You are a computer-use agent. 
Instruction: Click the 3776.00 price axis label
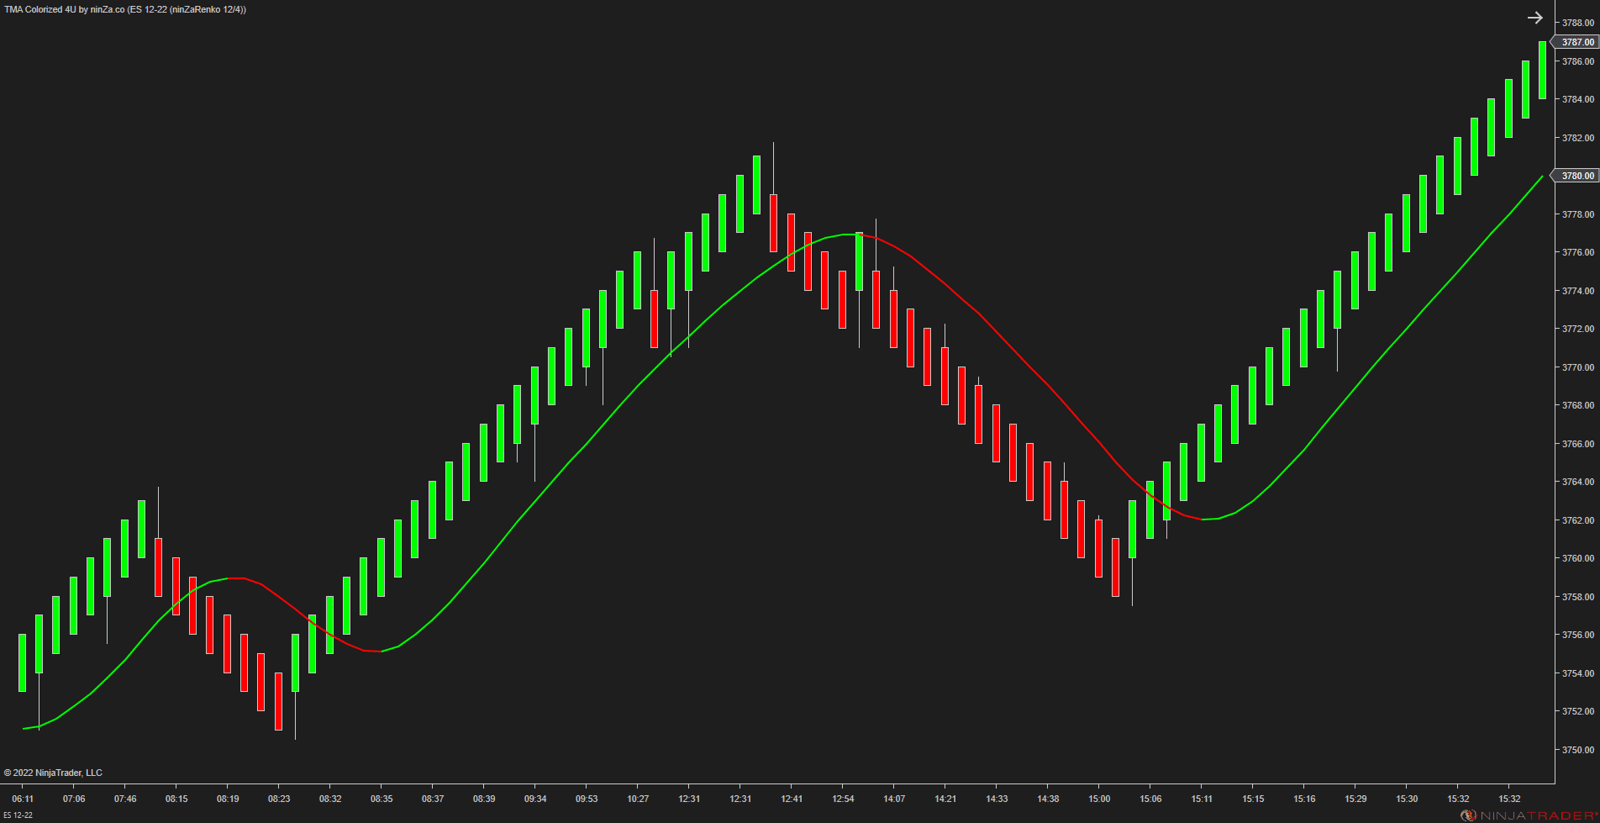pos(1578,253)
